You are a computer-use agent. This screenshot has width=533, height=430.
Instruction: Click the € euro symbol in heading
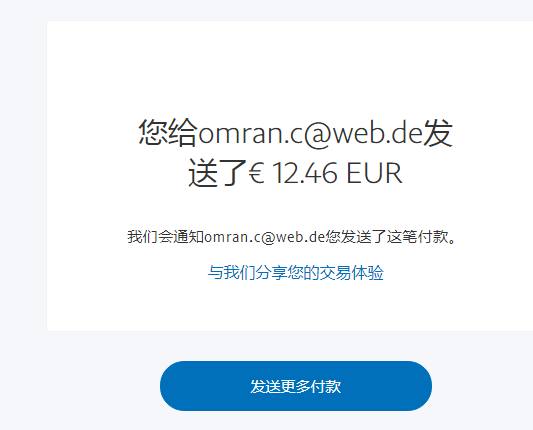(x=256, y=173)
